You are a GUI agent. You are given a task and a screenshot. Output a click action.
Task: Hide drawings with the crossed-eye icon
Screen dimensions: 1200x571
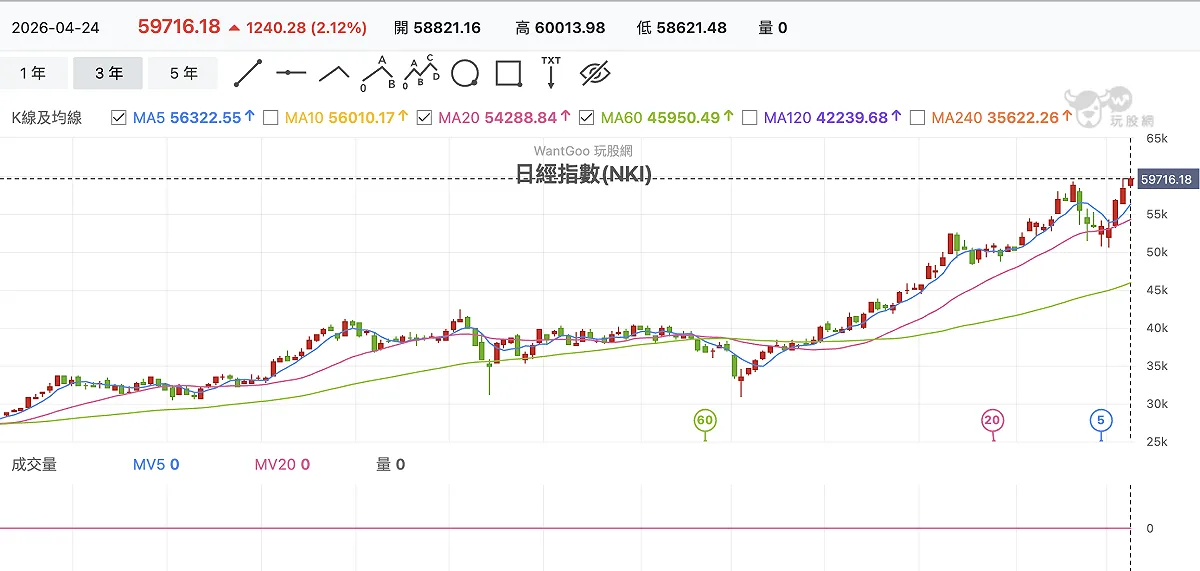pos(595,73)
